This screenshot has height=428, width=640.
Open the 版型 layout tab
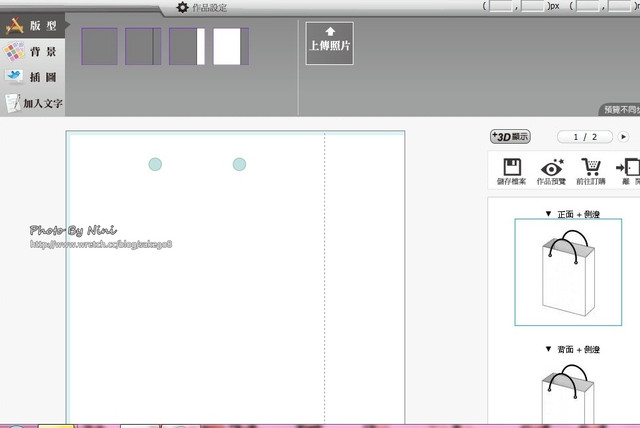click(32, 26)
